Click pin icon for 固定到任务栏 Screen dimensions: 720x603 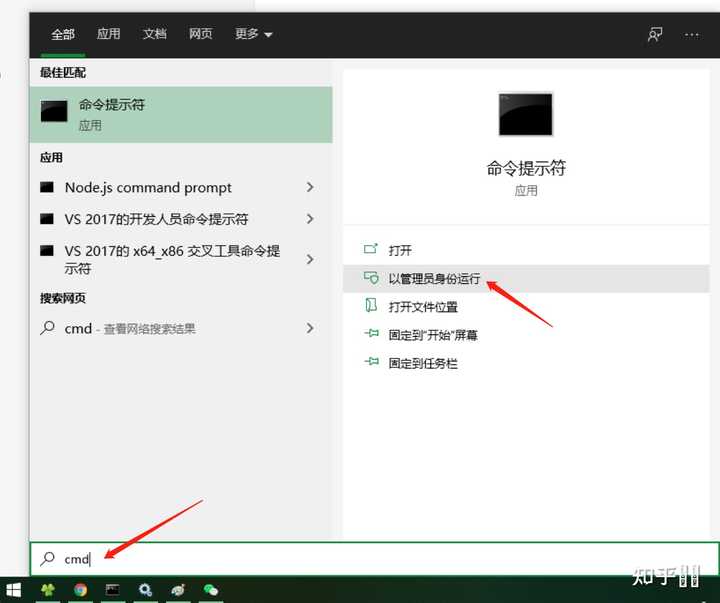pos(371,362)
